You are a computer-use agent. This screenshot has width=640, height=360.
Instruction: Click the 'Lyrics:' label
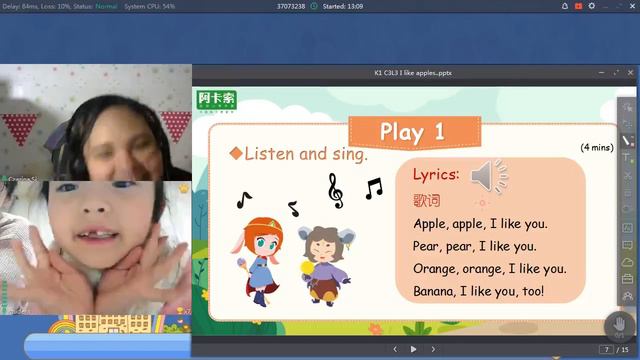click(436, 175)
